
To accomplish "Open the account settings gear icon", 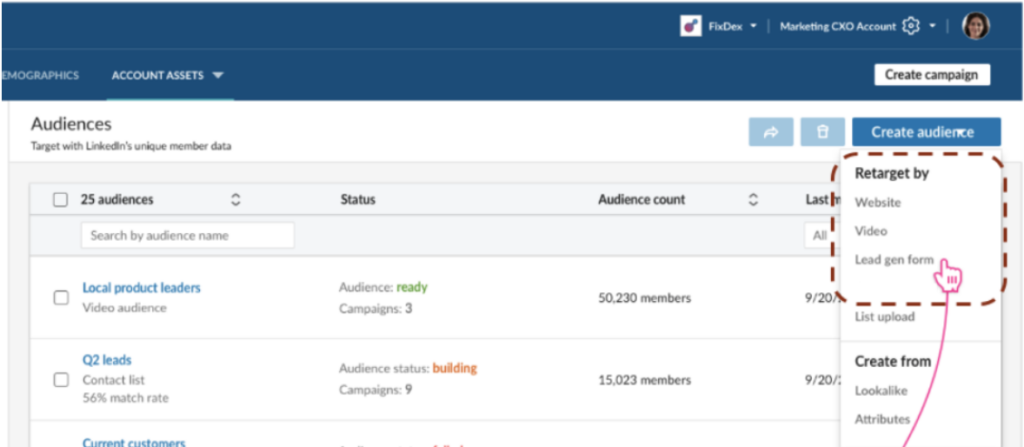I will (911, 27).
